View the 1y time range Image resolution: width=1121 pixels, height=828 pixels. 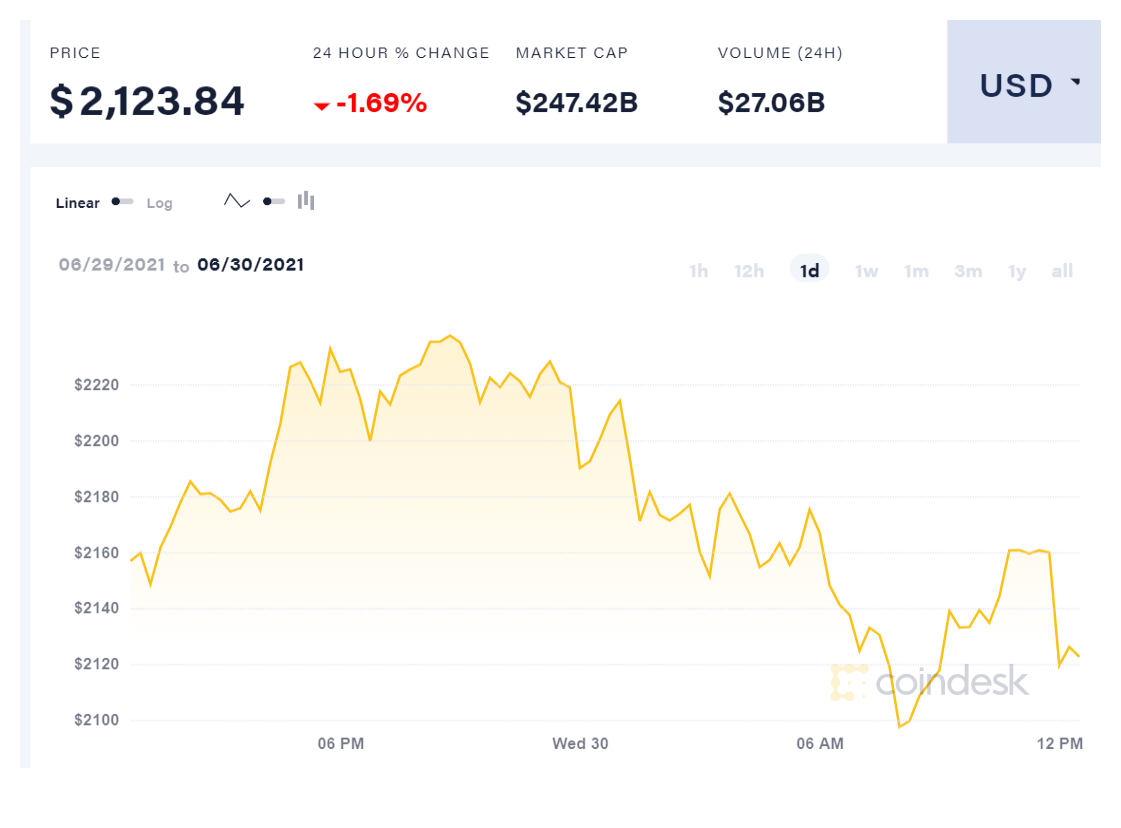point(1017,271)
